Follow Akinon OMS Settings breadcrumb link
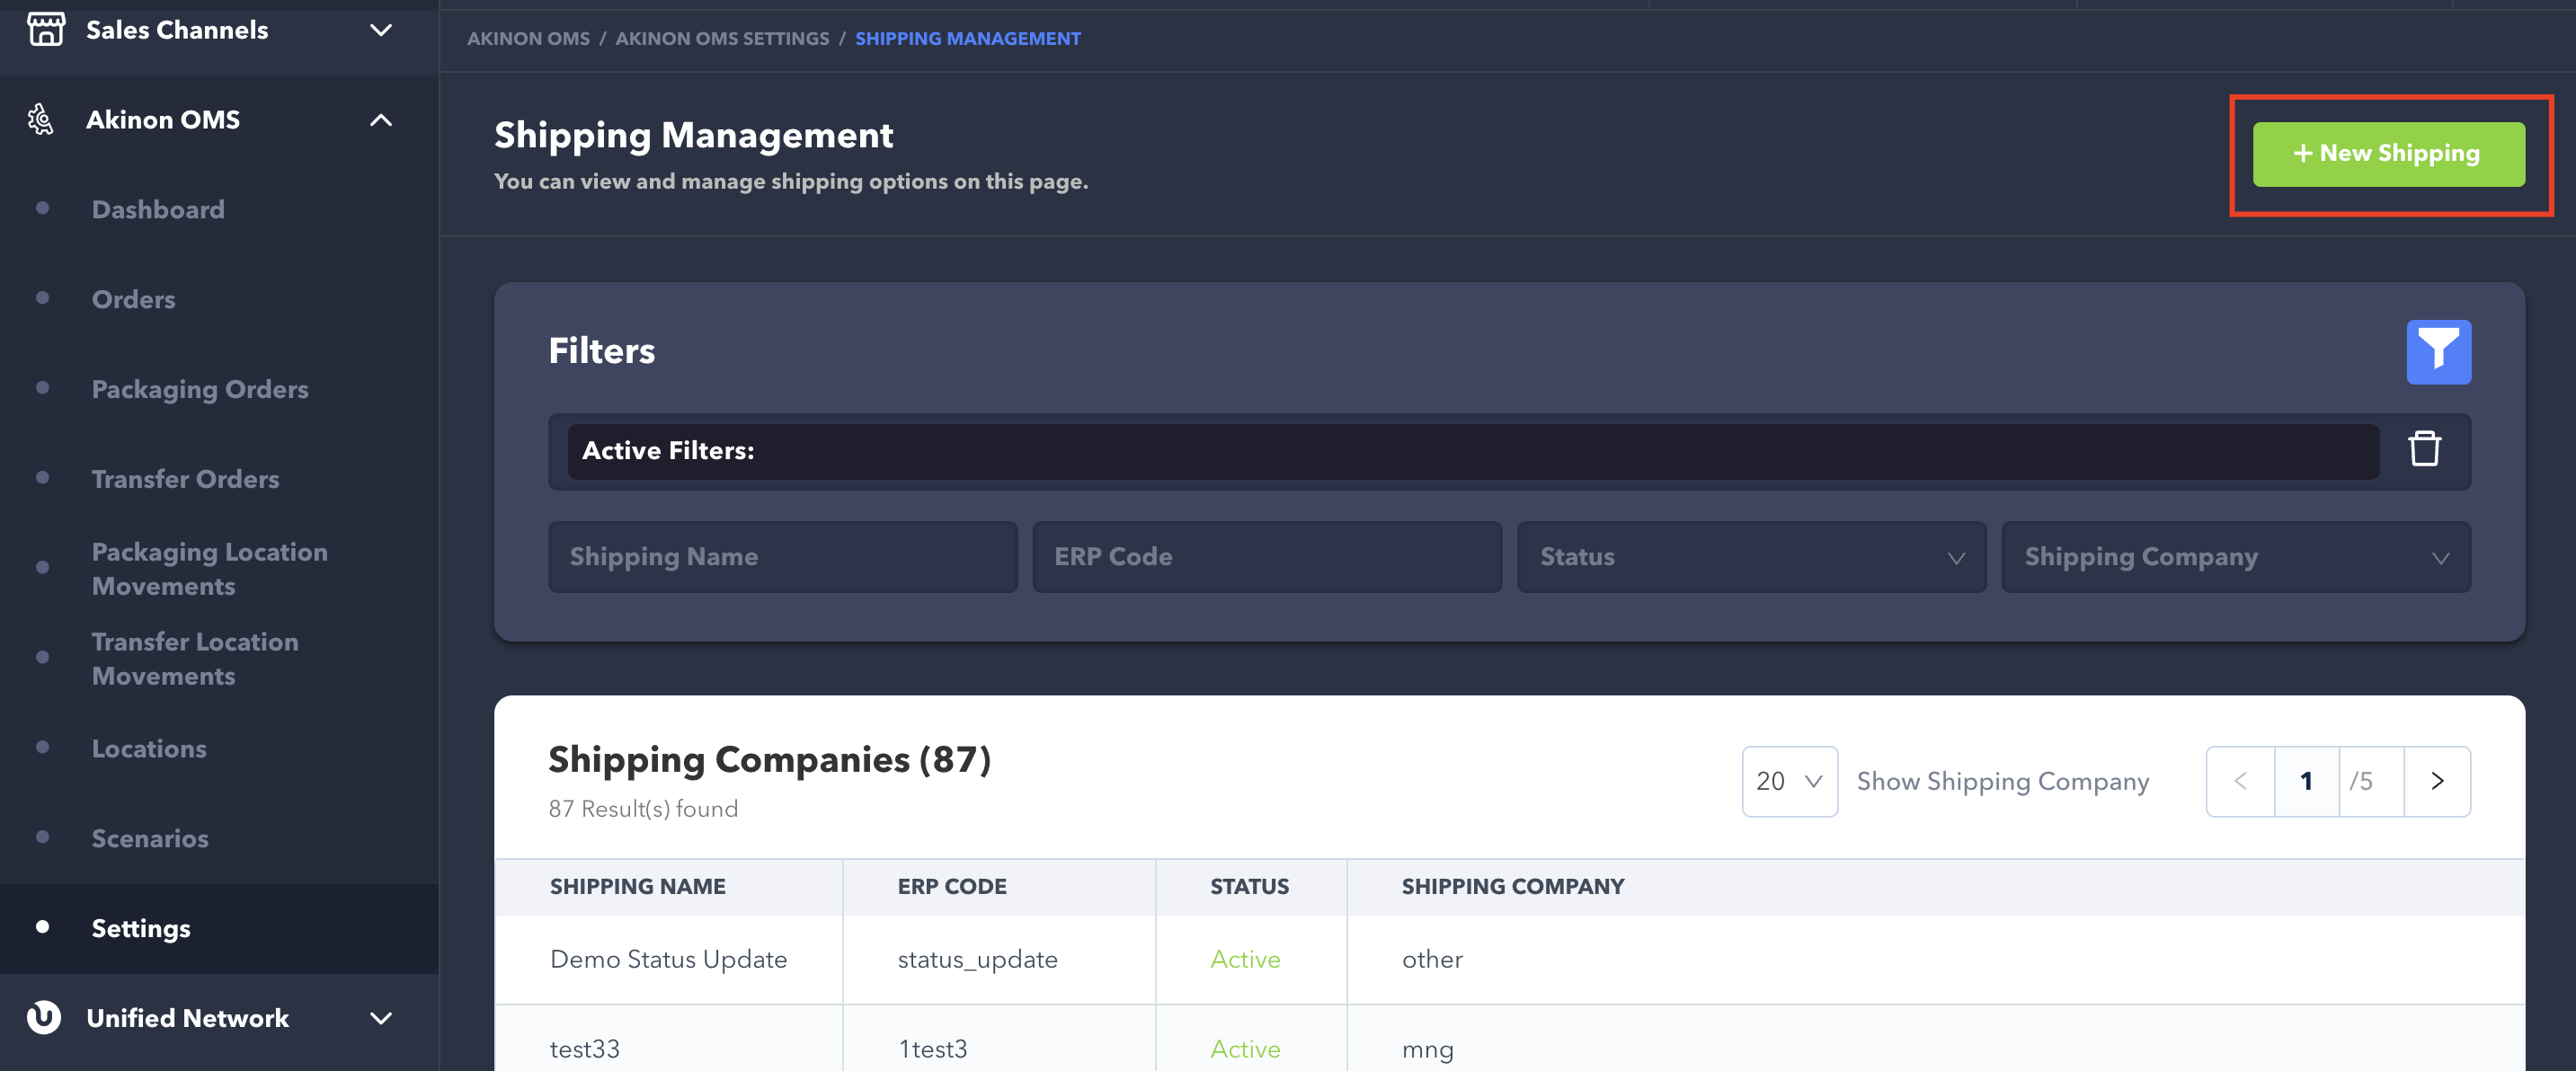 click(x=721, y=38)
